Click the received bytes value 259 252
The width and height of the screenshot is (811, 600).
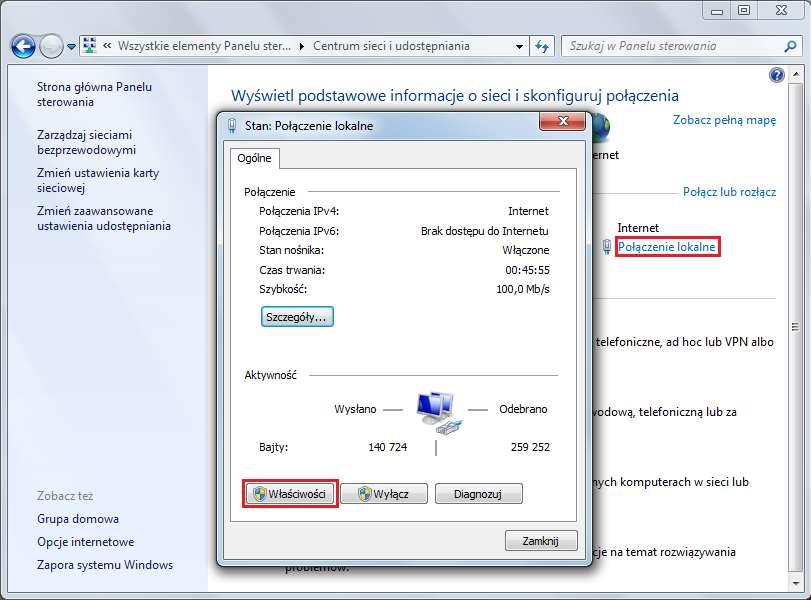[530, 447]
